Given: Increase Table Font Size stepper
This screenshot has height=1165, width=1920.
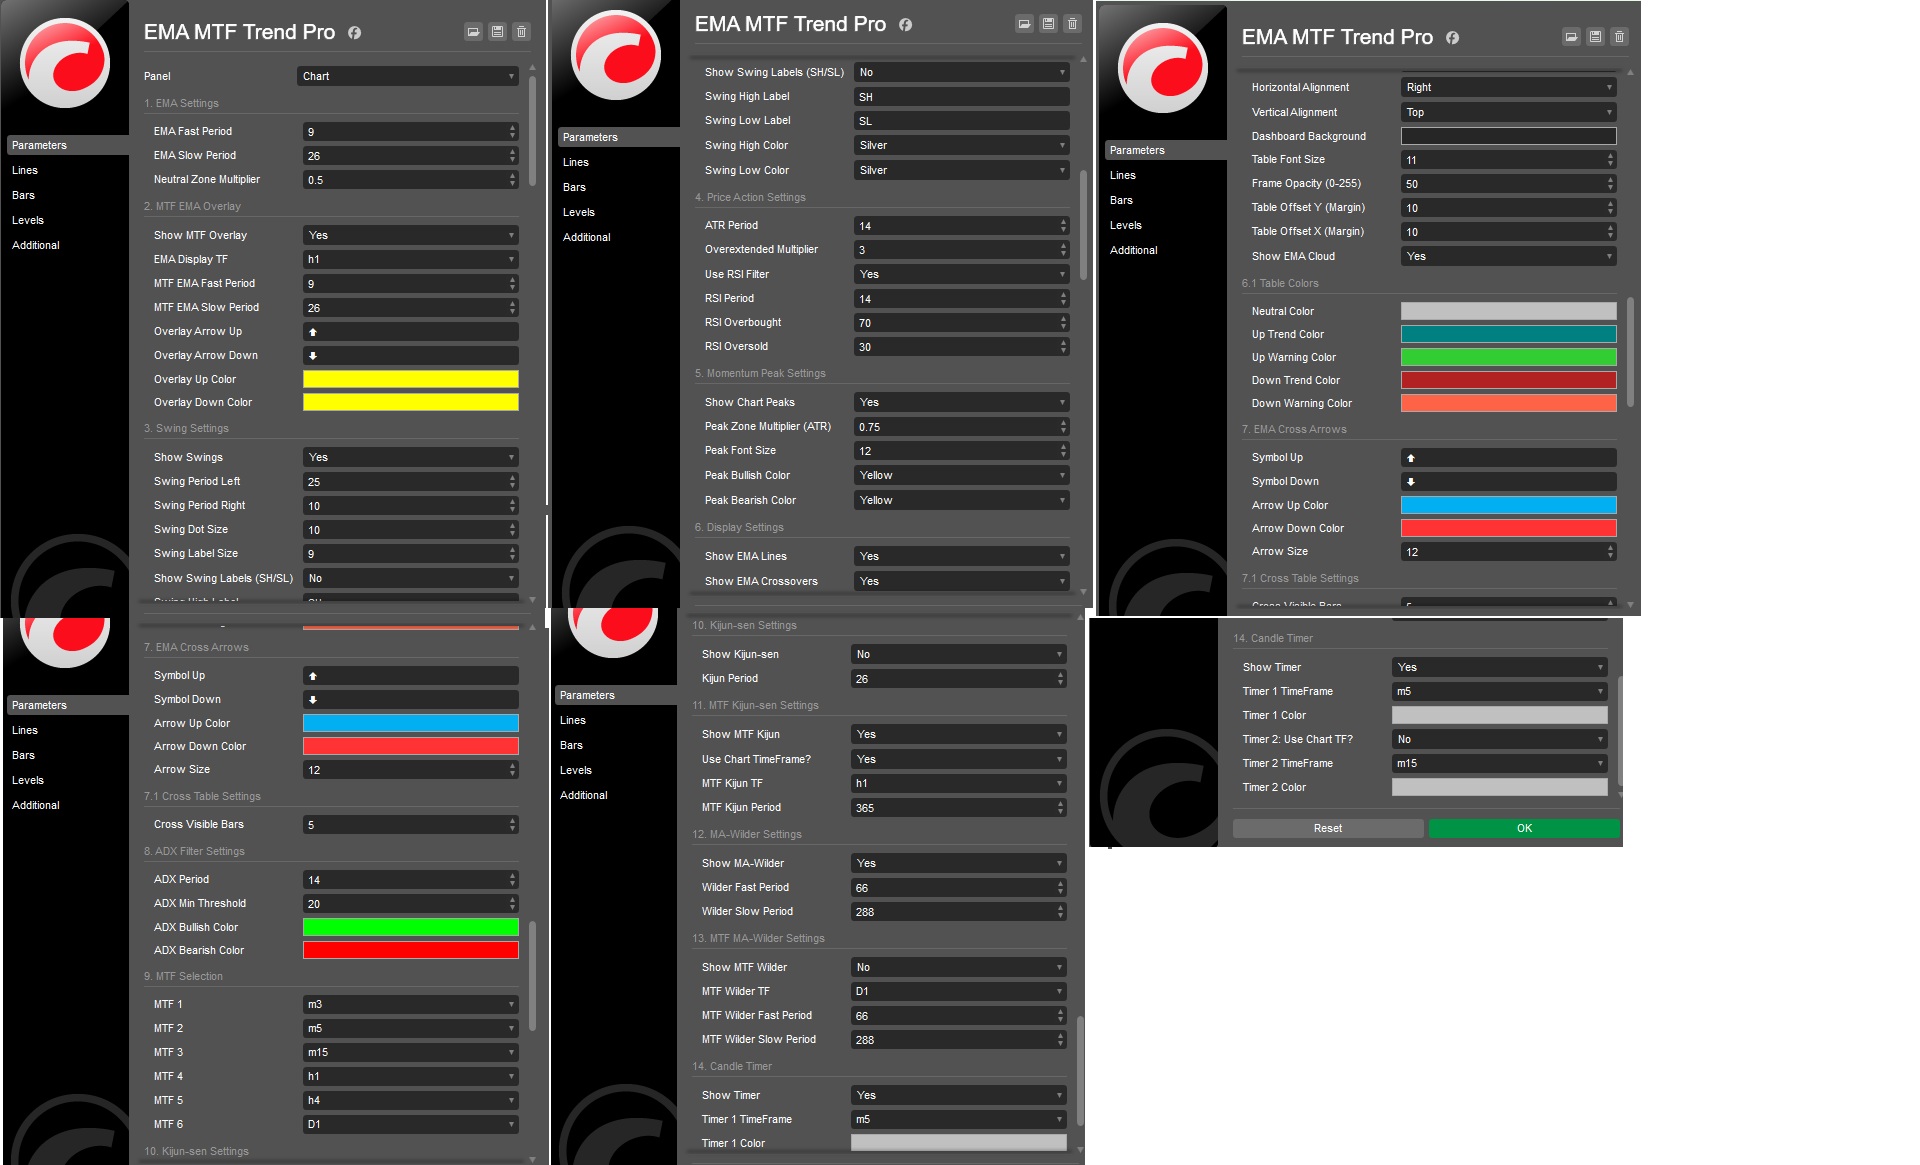Looking at the screenshot, I should tap(1610, 156).
